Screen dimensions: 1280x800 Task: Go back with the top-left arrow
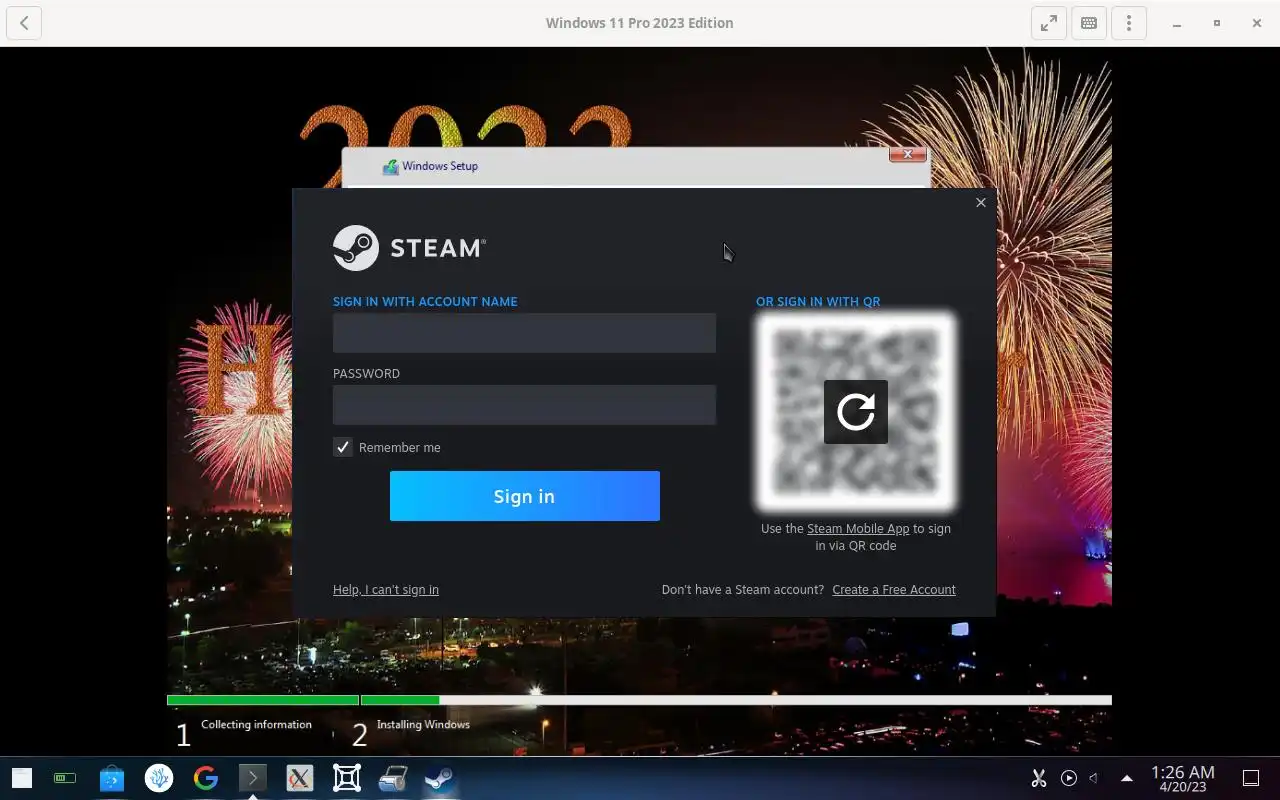point(24,23)
